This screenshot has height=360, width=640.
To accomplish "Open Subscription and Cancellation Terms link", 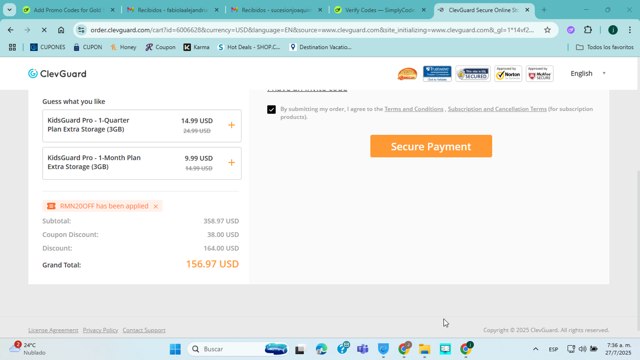I will pyautogui.click(x=497, y=109).
